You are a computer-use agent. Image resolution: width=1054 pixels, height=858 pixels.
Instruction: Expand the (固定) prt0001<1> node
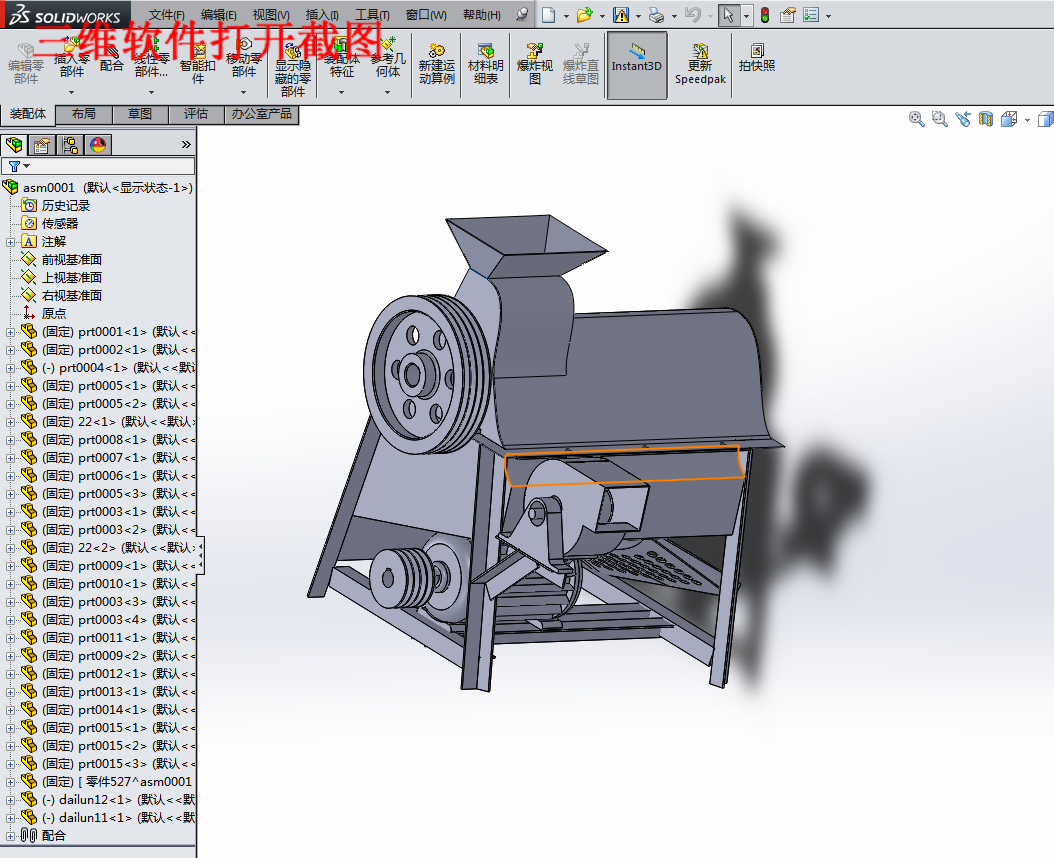click(10, 332)
